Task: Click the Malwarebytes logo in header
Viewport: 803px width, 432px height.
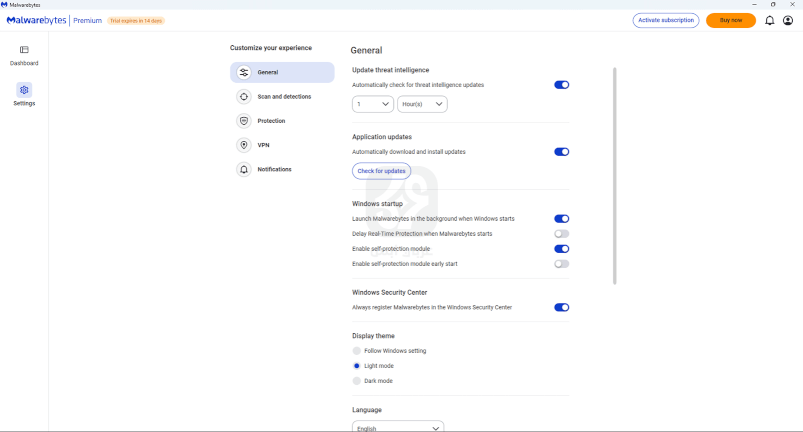Action: tap(36, 20)
